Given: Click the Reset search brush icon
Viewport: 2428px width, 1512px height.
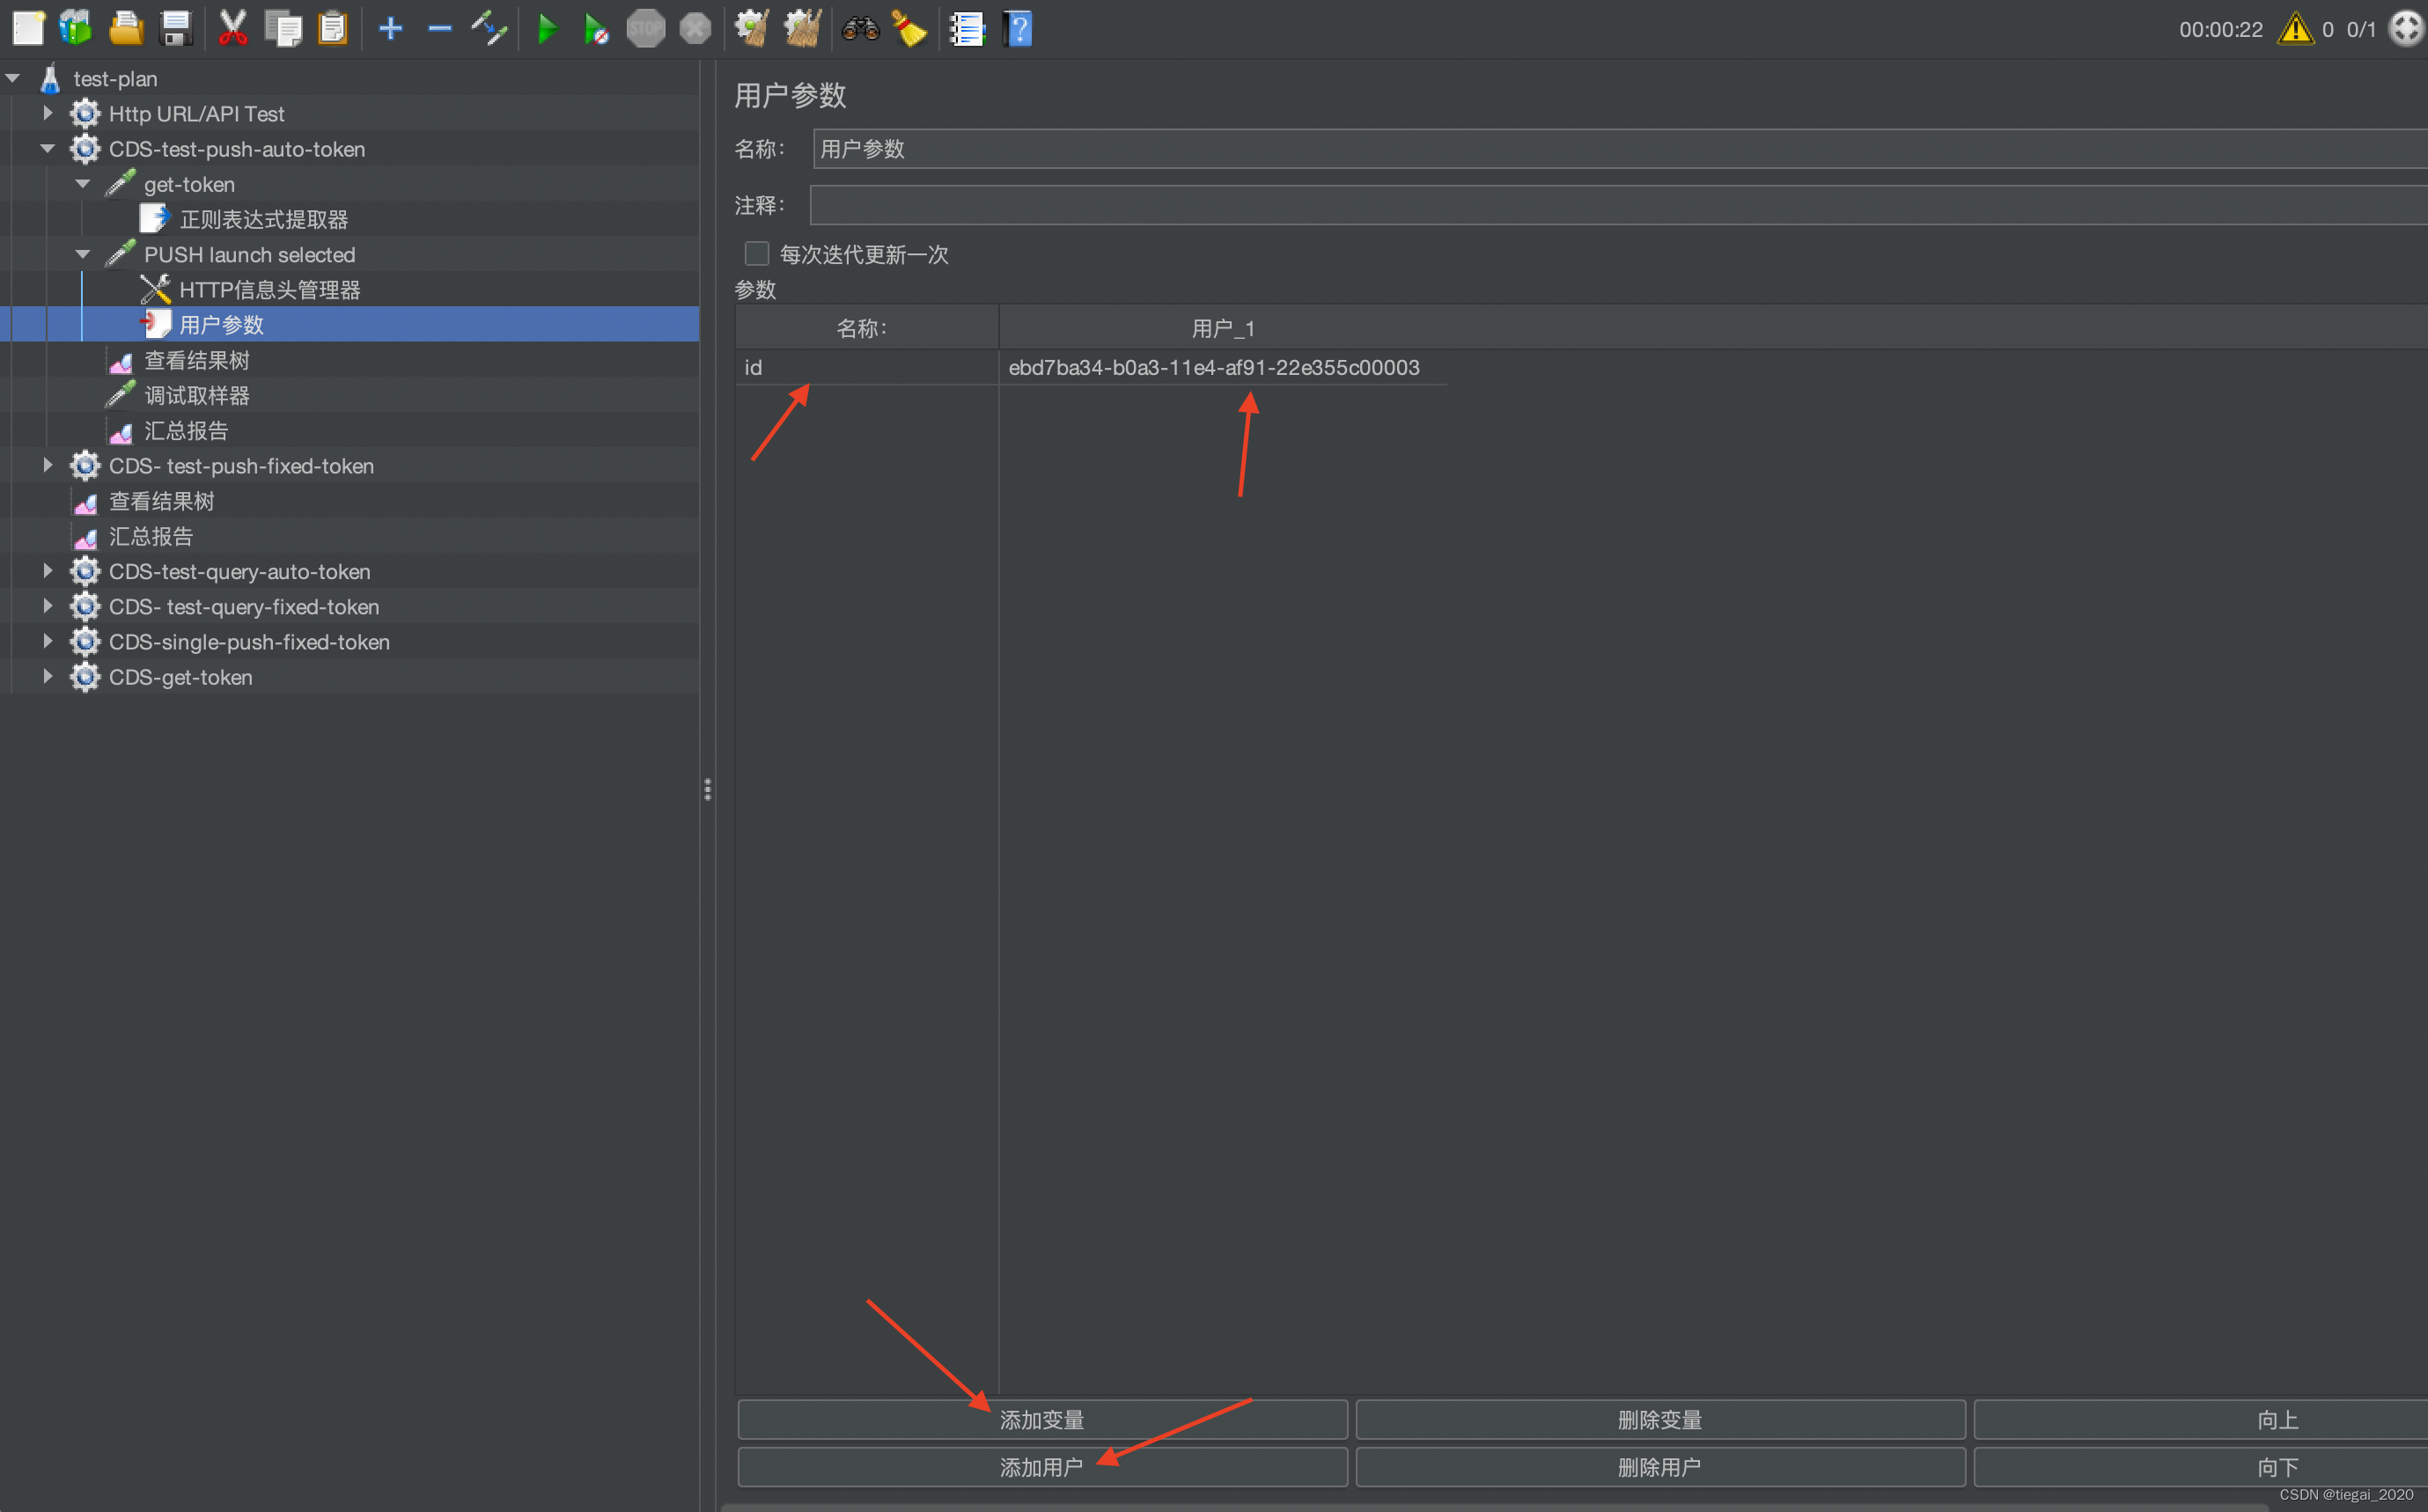Looking at the screenshot, I should click(x=909, y=28).
